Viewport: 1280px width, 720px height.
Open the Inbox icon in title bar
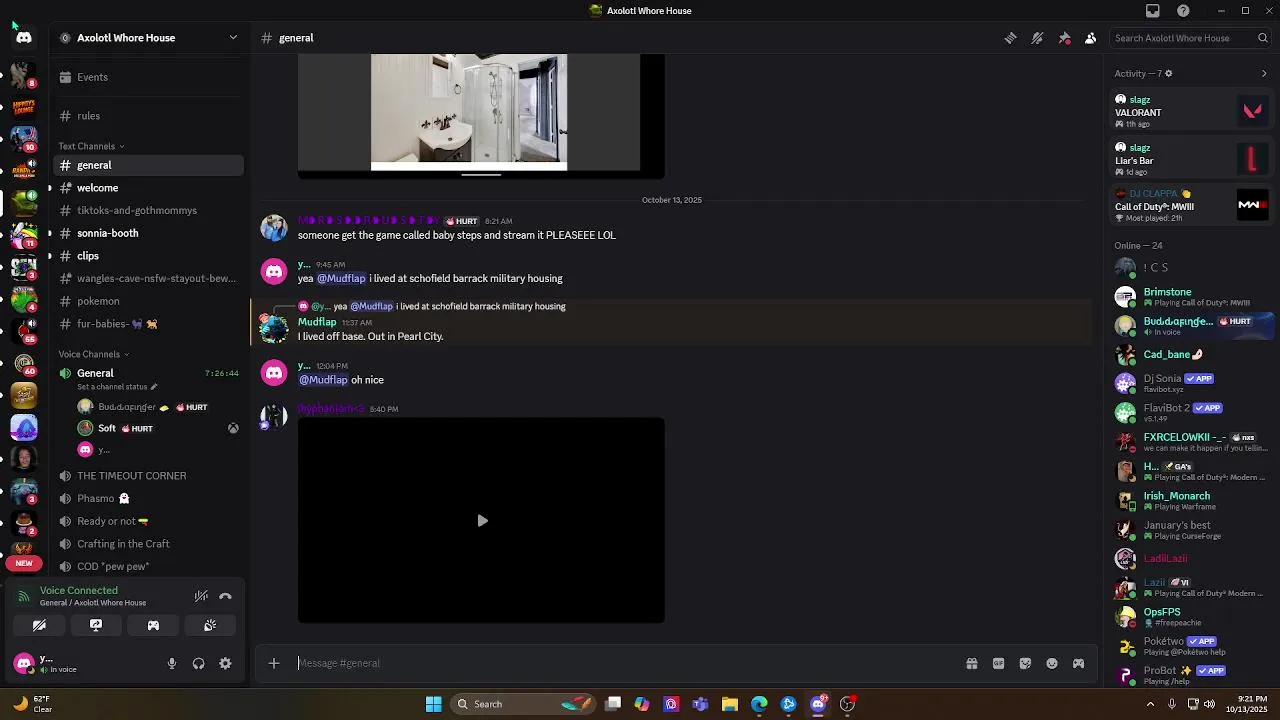[x=1153, y=11]
